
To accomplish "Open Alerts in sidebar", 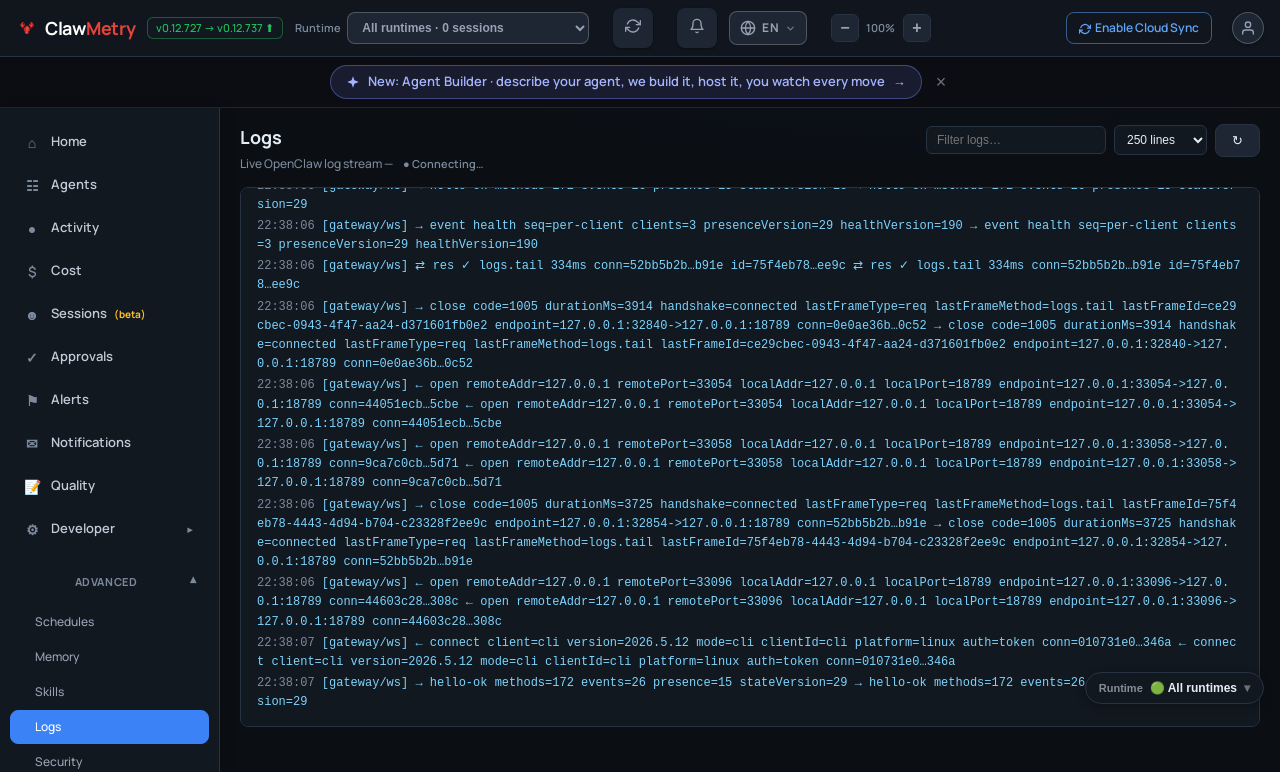I will coord(110,400).
